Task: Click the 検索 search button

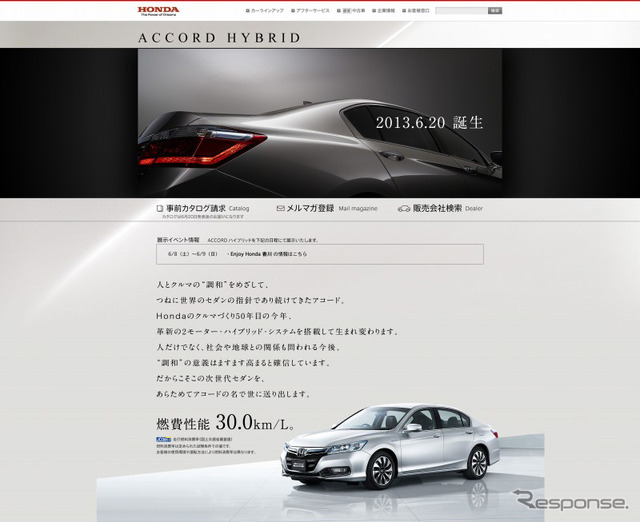Action: [x=495, y=11]
